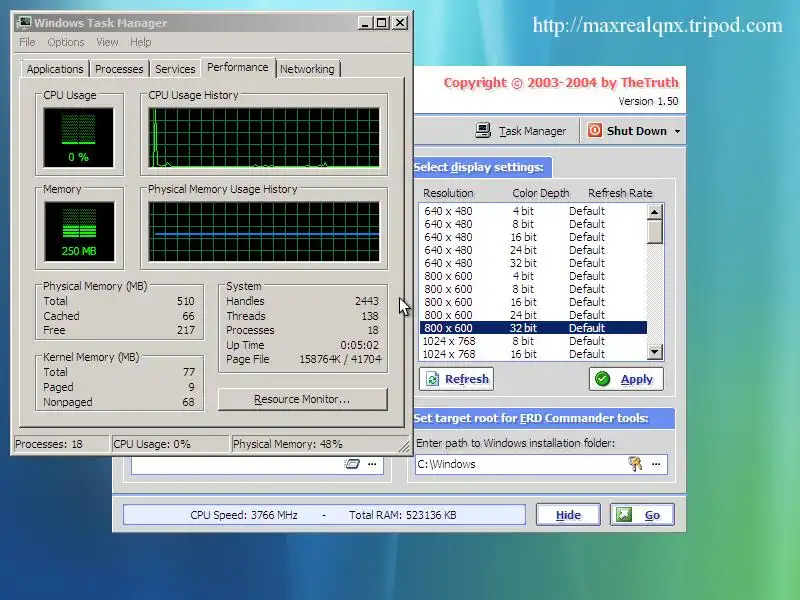Switch to the Services tab
This screenshot has width=800, height=600.
pyautogui.click(x=175, y=69)
